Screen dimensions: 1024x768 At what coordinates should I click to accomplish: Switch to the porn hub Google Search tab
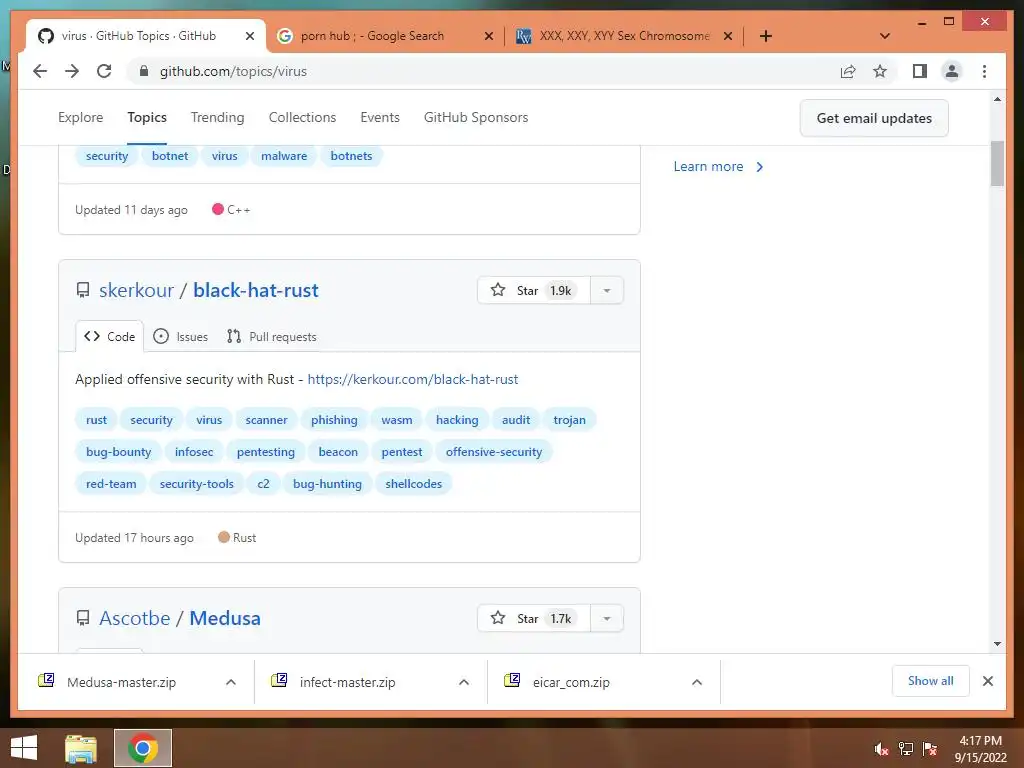pos(385,36)
